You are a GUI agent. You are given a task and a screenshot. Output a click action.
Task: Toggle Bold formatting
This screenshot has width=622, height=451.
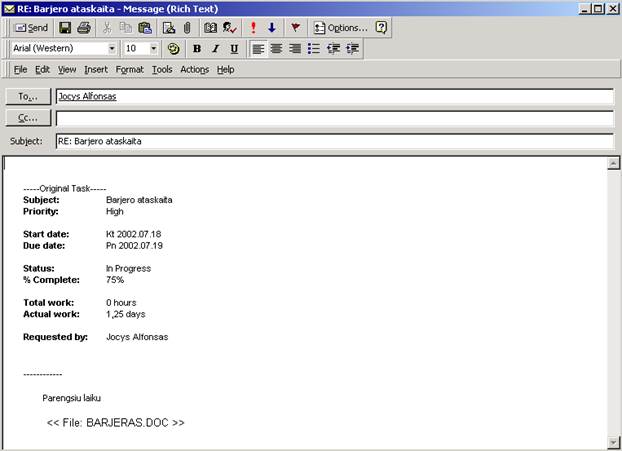click(197, 49)
